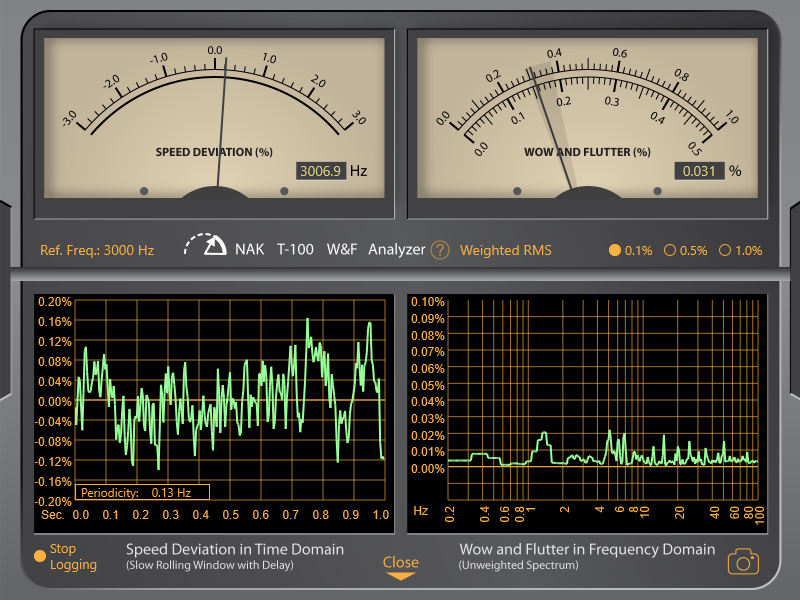The width and height of the screenshot is (800, 600).
Task: Select the 0.1% range radio button
Action: pos(615,251)
